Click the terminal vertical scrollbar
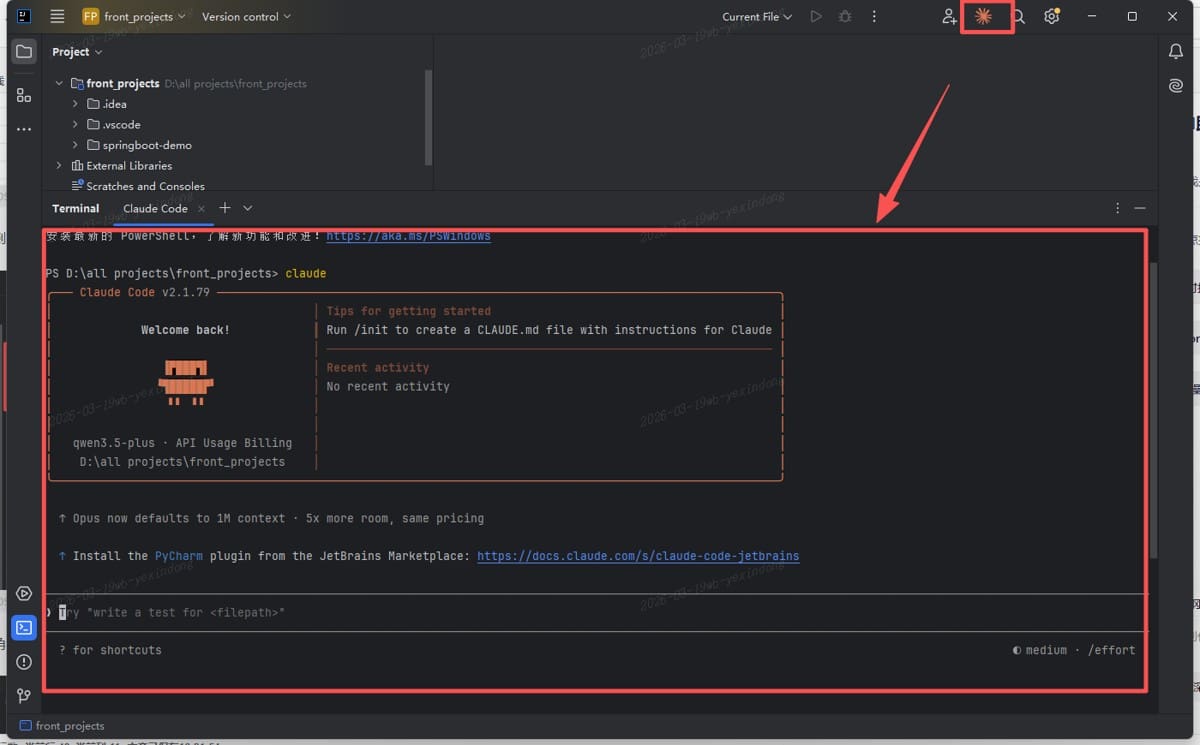Viewport: 1200px width, 745px height. 1153,410
